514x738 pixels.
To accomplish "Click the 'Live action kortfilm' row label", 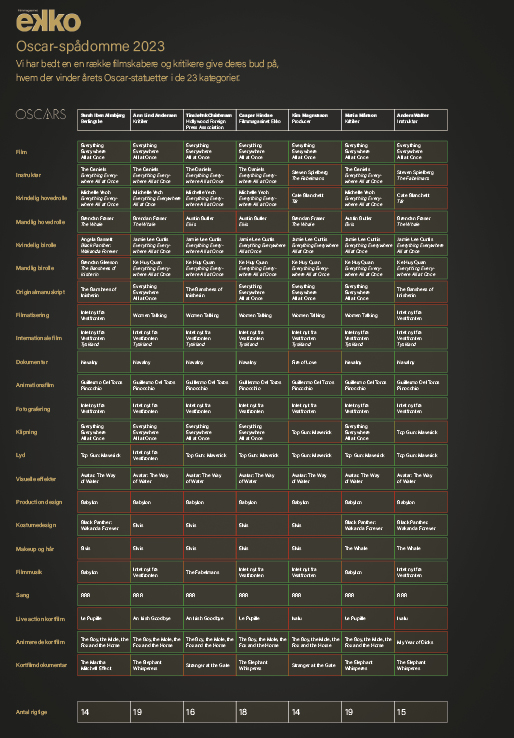I will (x=40, y=619).
